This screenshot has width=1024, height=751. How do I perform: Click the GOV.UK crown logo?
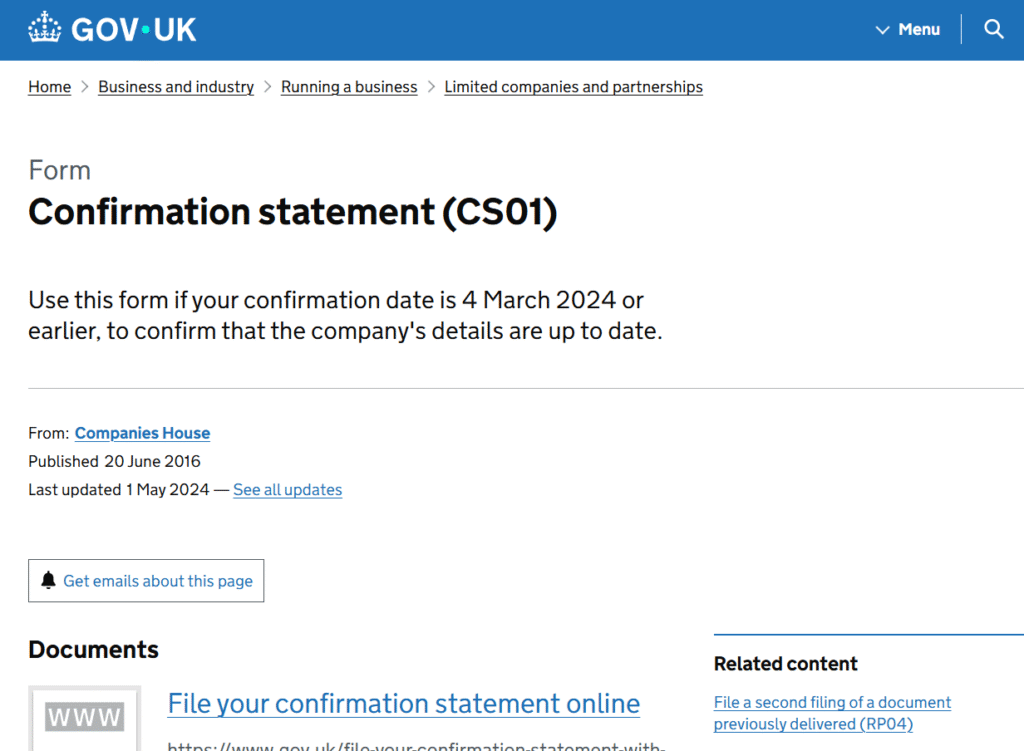(x=45, y=28)
